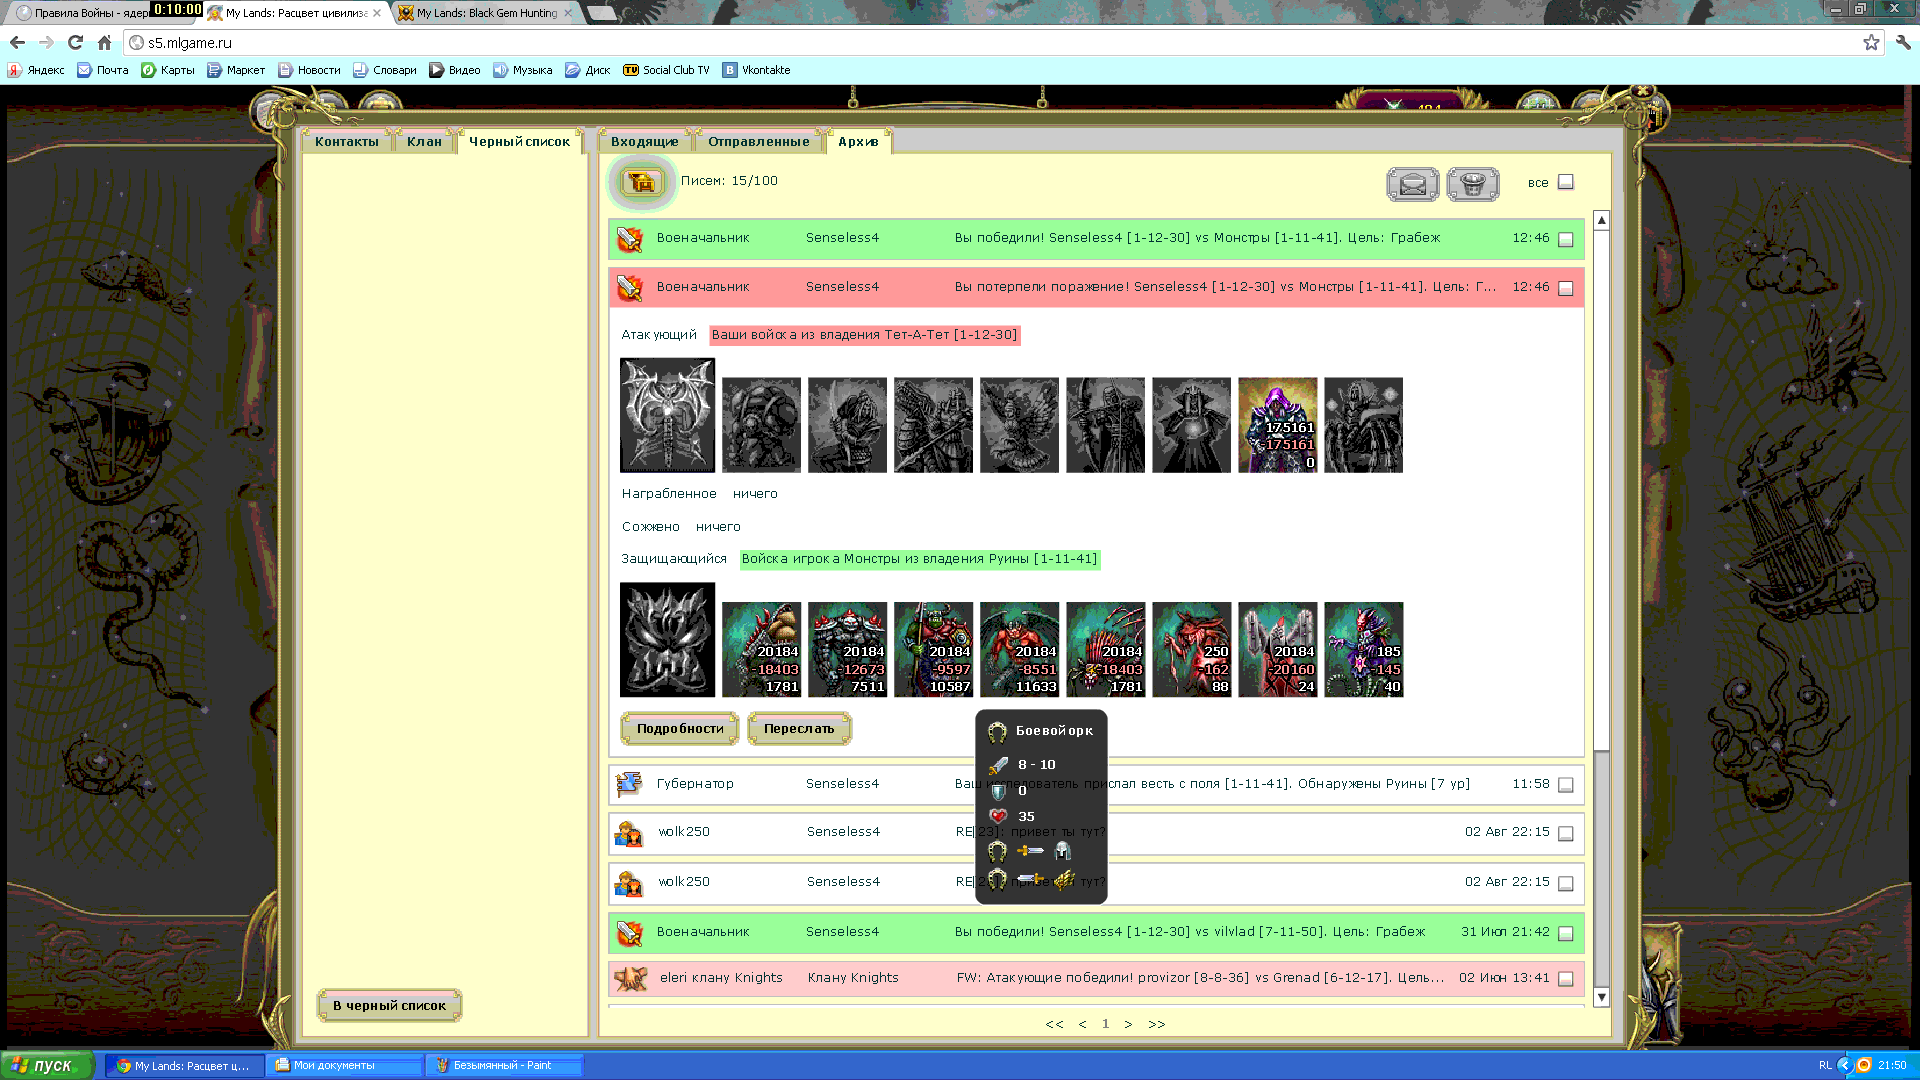The image size is (1920, 1080).
Task: Open the Губернатор message icon
Action: (x=629, y=784)
